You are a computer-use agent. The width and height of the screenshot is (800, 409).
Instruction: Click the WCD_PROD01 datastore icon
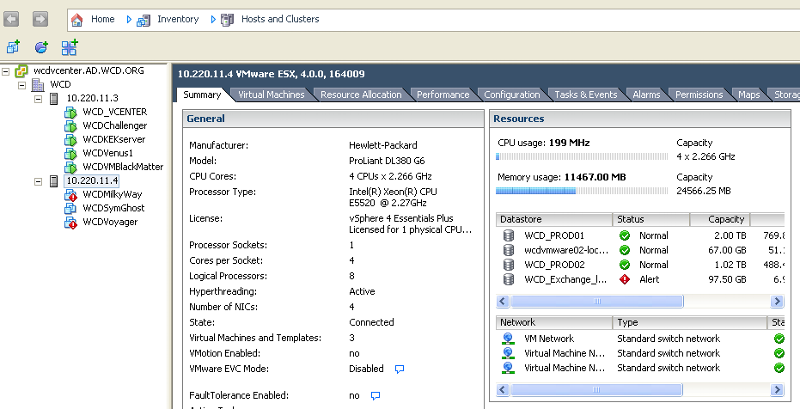(x=508, y=236)
